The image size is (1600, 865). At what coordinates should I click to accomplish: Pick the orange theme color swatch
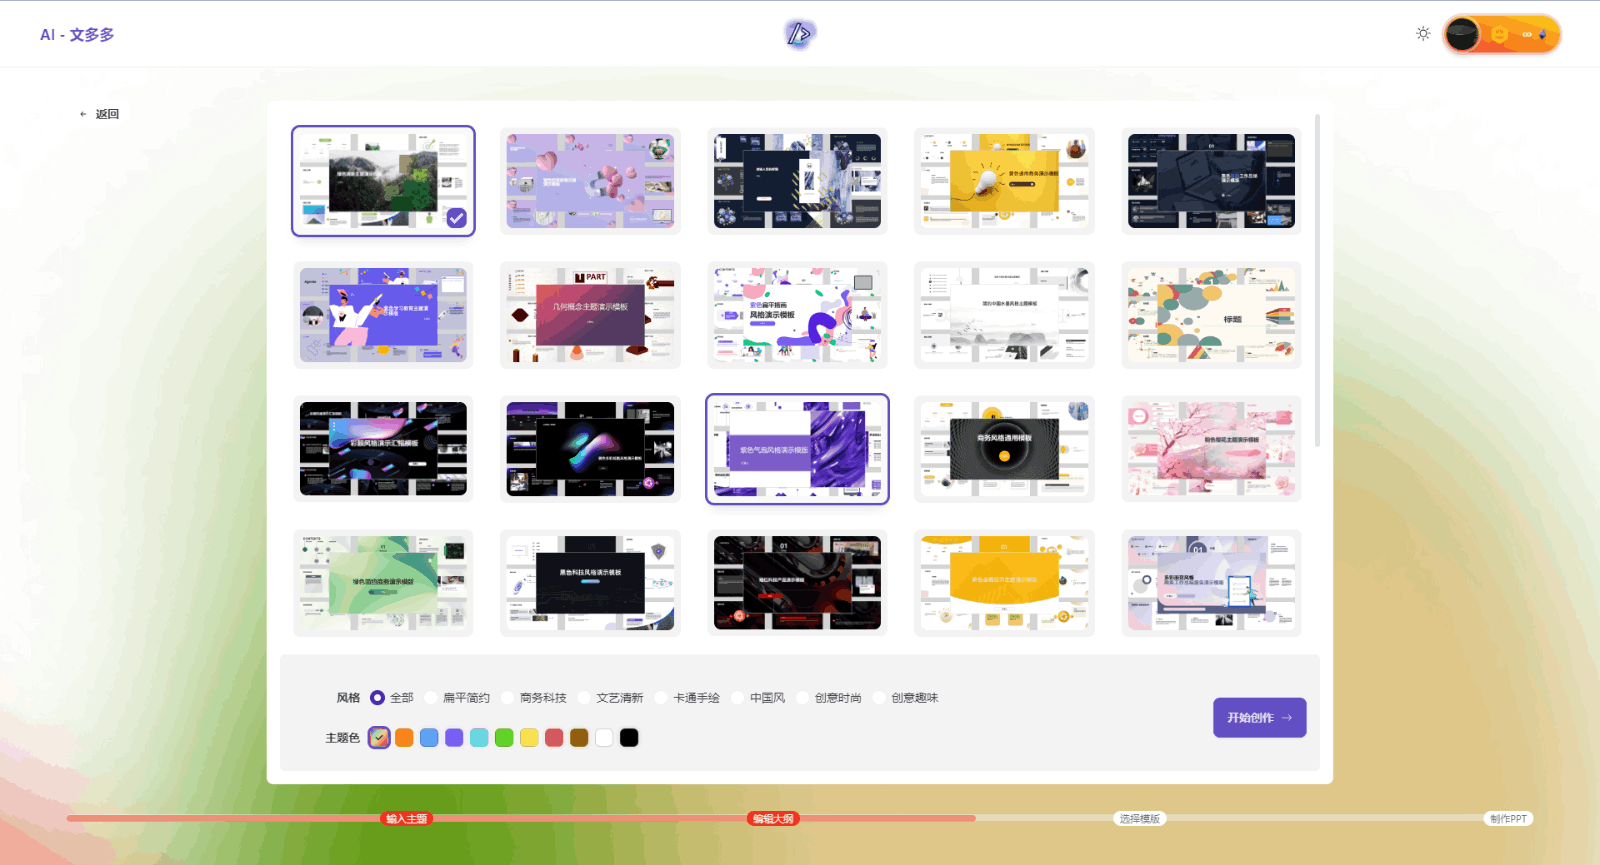pyautogui.click(x=404, y=738)
